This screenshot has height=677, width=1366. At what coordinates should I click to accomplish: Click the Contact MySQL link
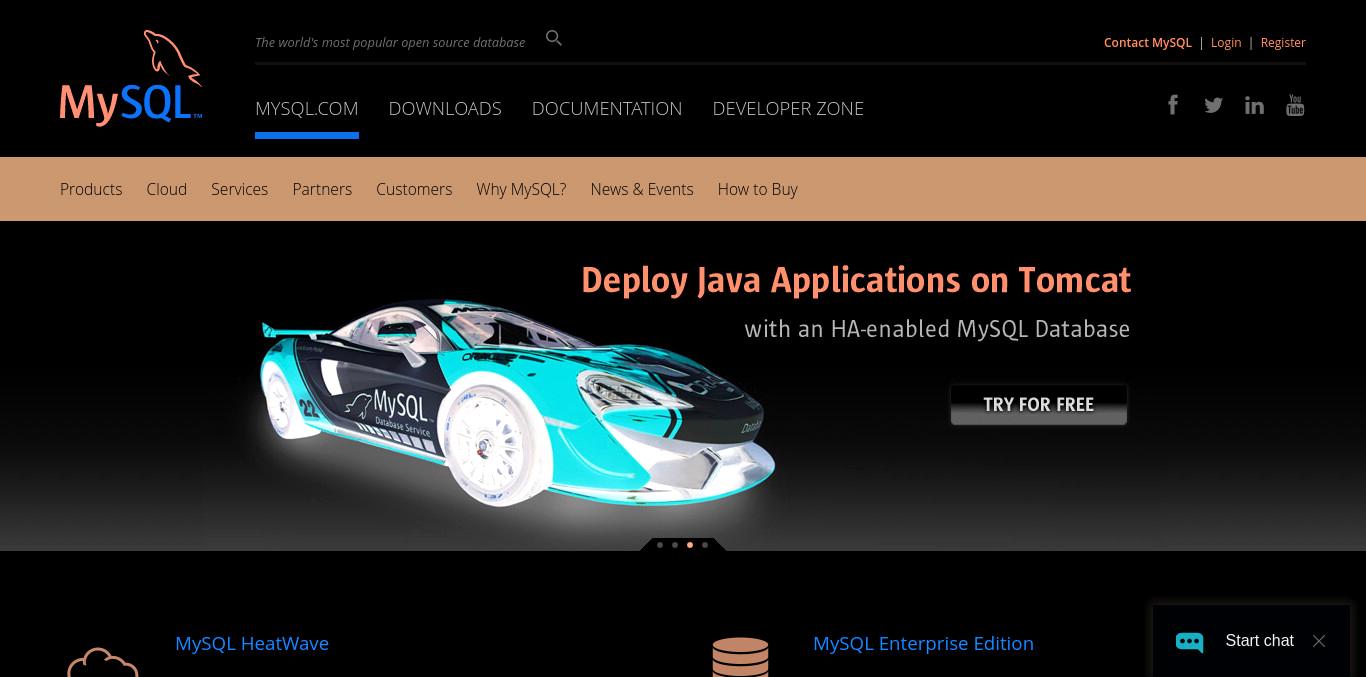point(1148,42)
